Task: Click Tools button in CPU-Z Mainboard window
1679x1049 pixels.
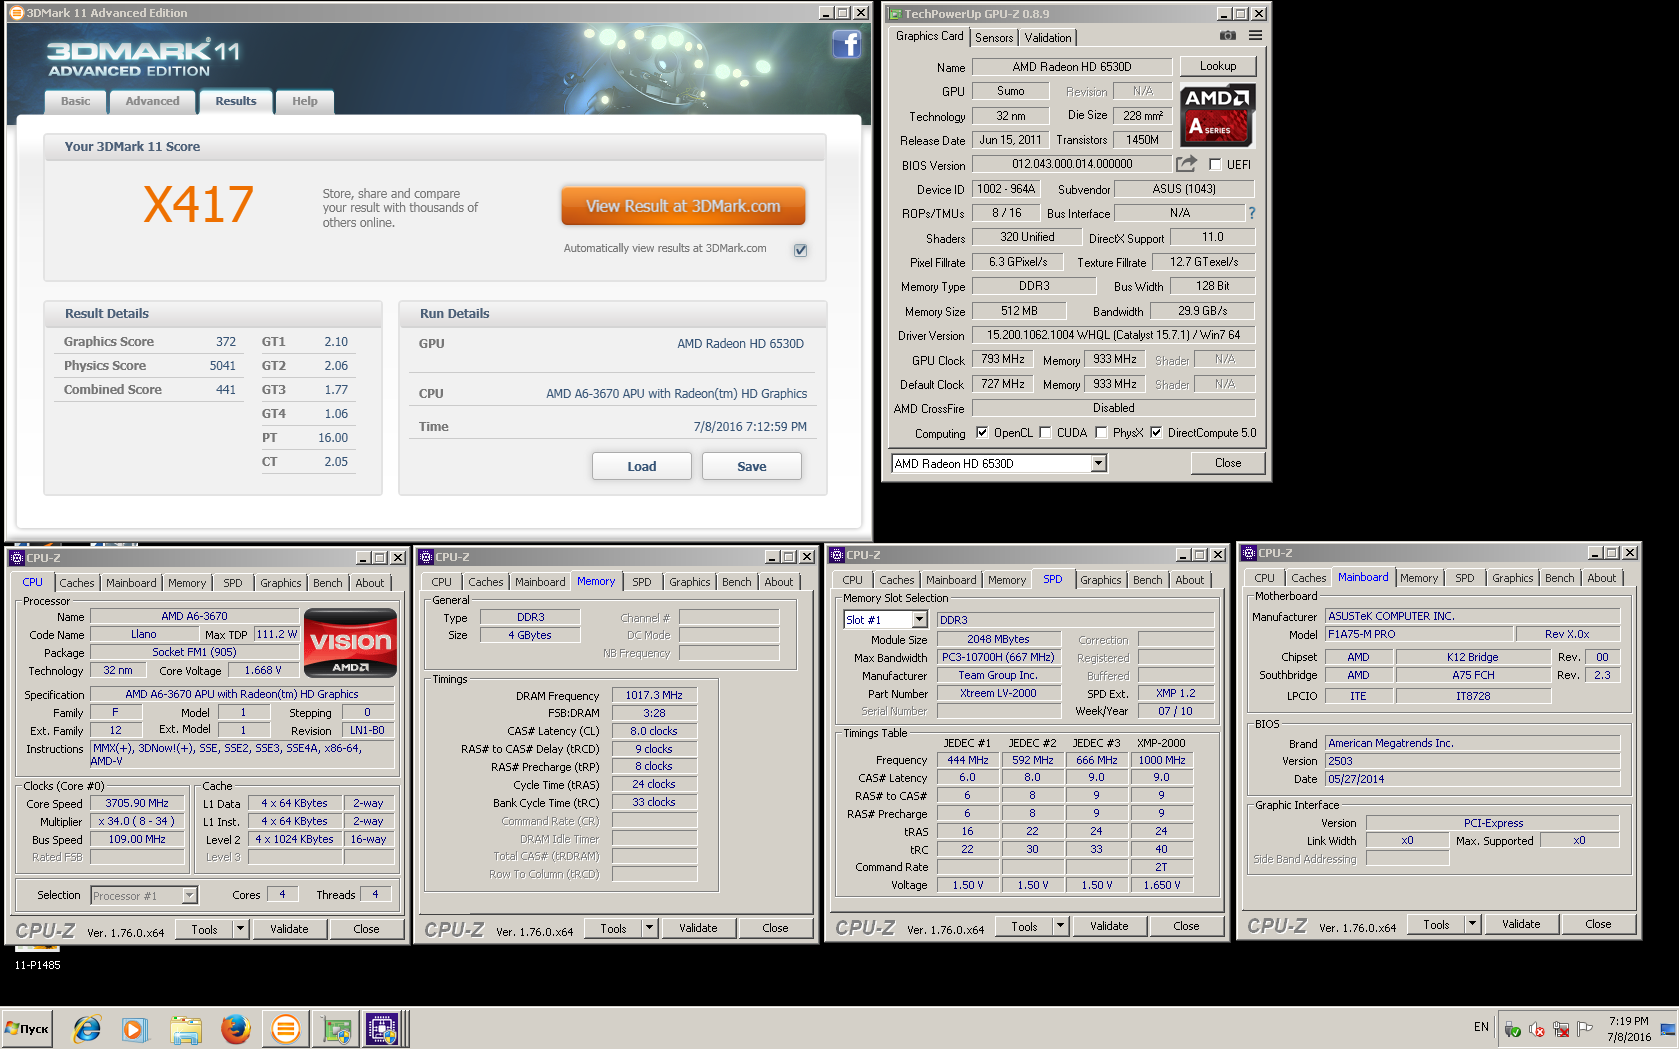Action: [x=1436, y=924]
